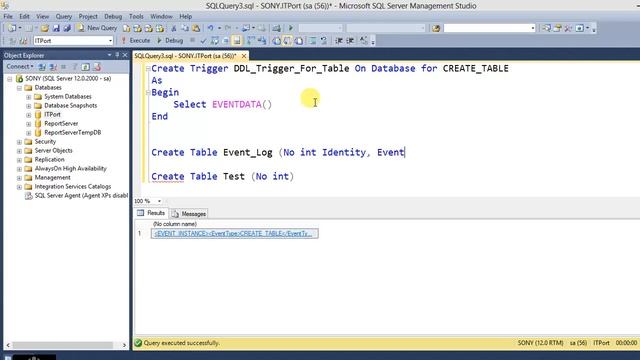
Task: Click the Debug button
Action: point(170,40)
